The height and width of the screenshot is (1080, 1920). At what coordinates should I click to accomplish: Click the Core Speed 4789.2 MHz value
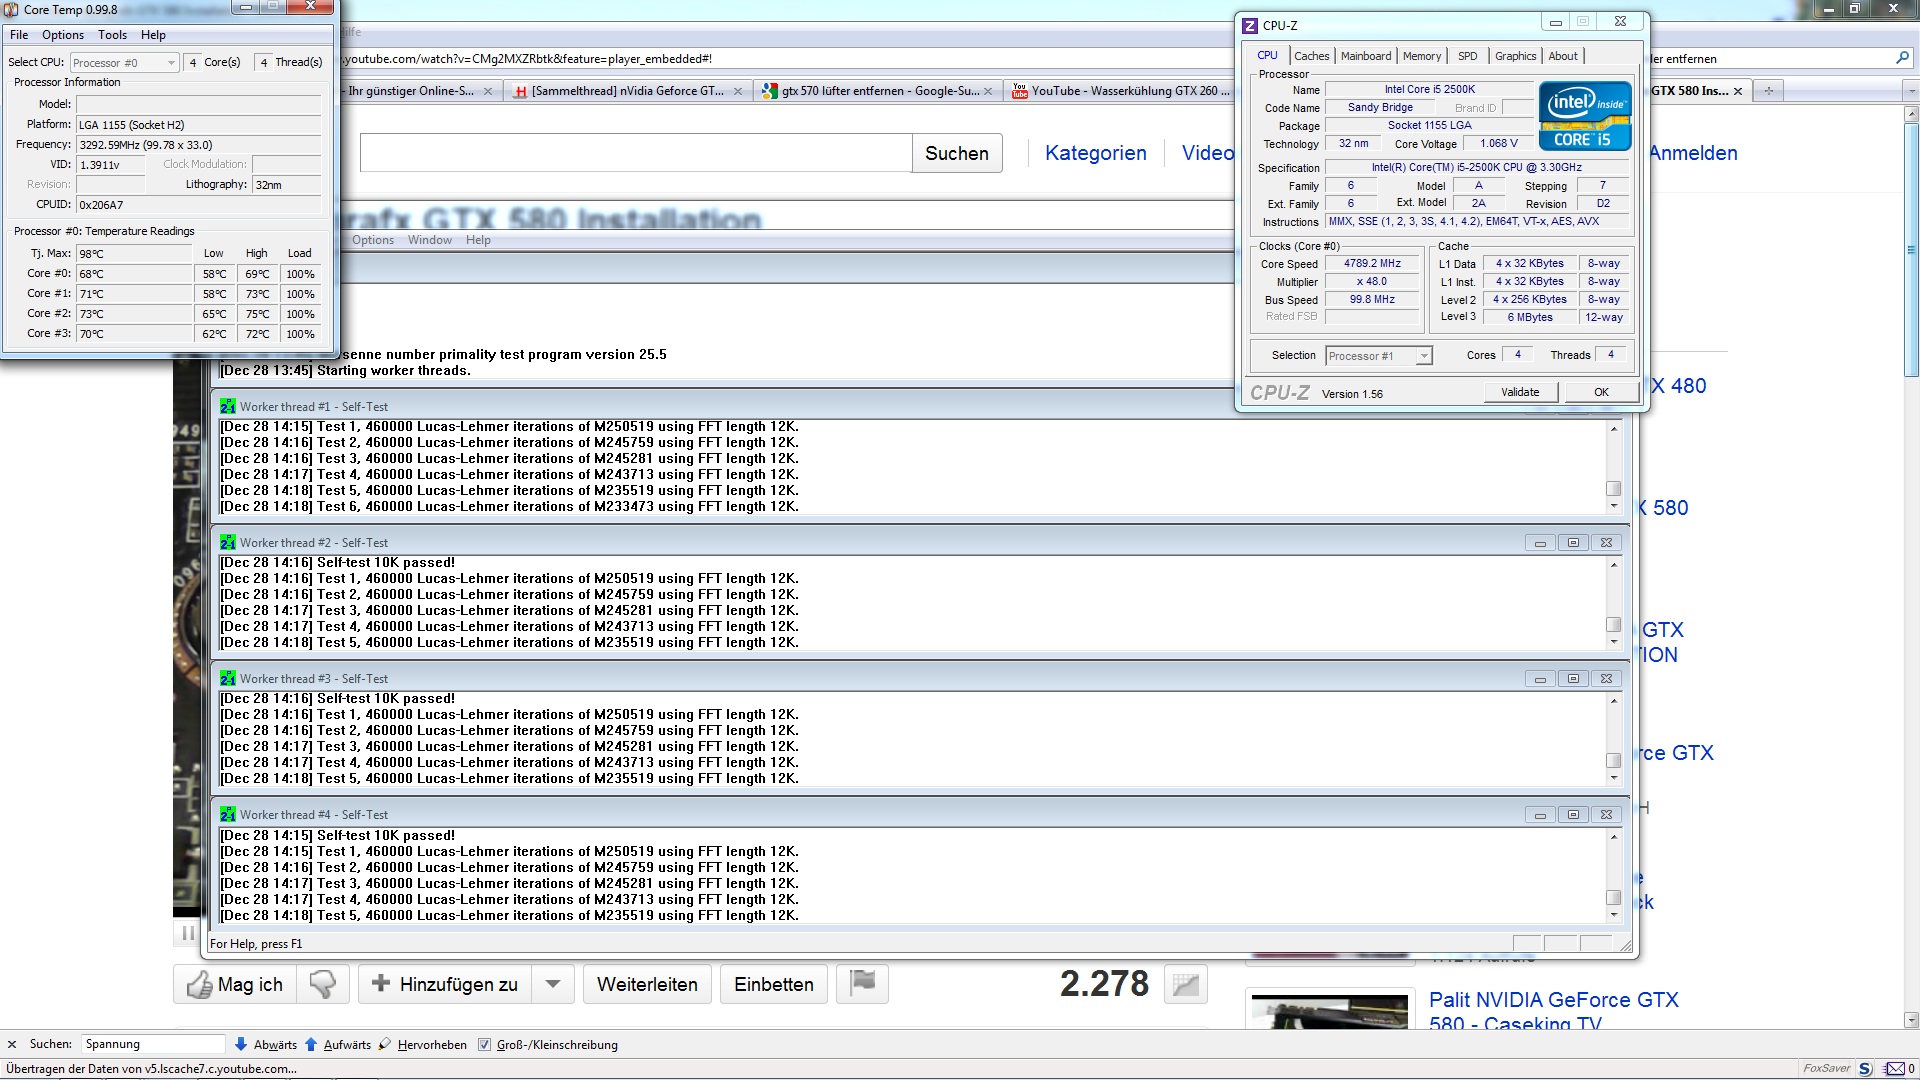(1372, 264)
